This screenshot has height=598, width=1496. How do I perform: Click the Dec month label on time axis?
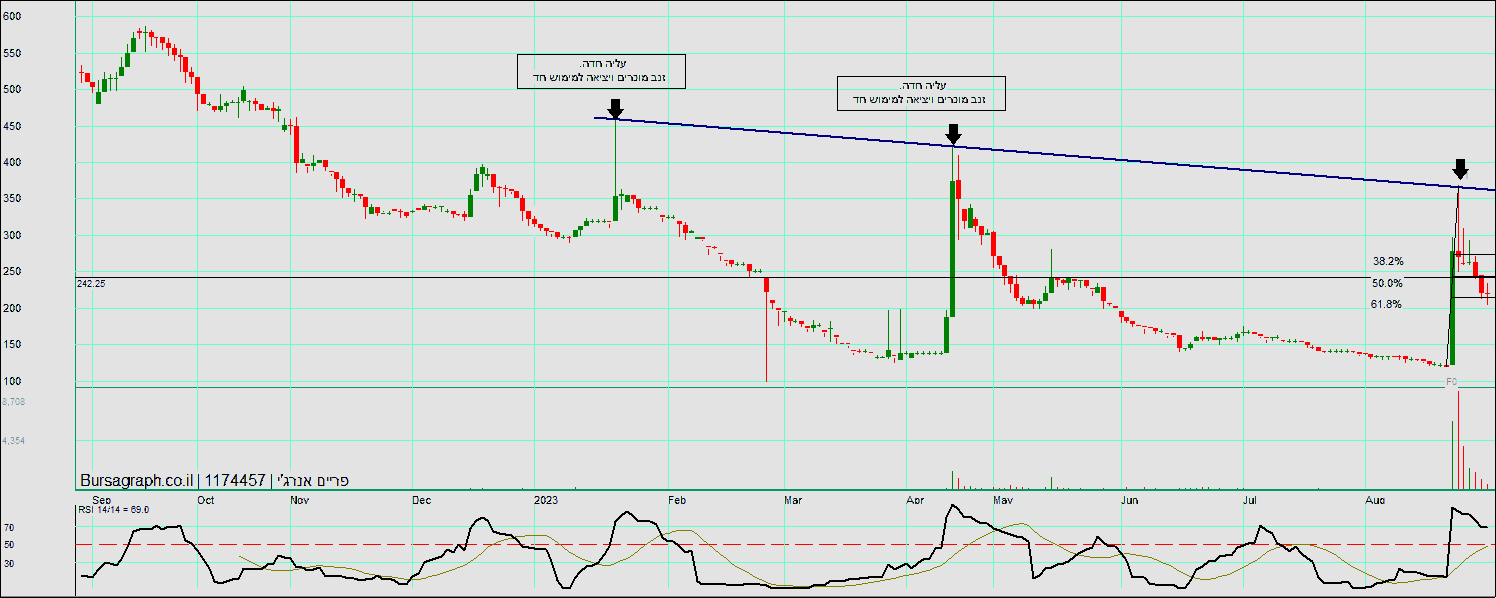click(x=420, y=498)
